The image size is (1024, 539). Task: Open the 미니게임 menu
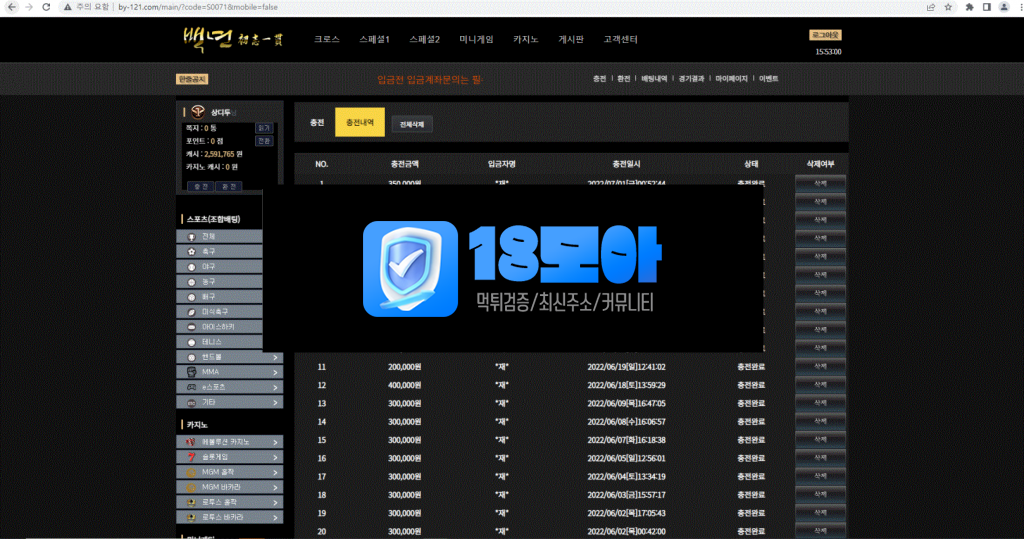[x=476, y=39]
